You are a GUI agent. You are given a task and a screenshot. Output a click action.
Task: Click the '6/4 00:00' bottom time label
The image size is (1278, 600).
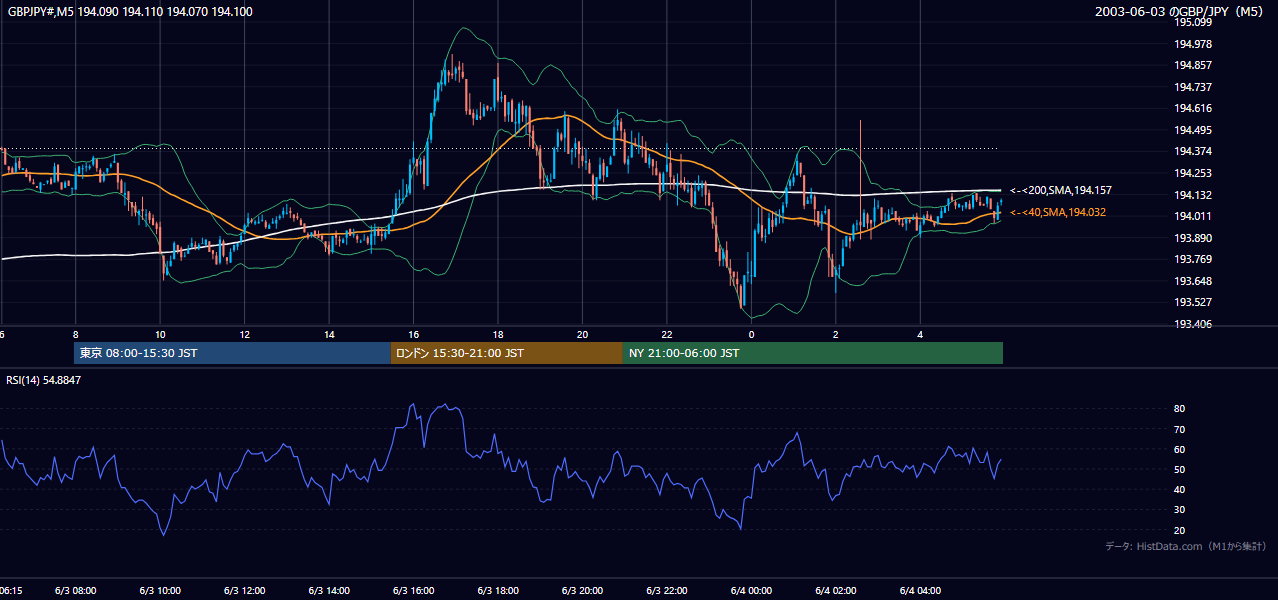[751, 591]
